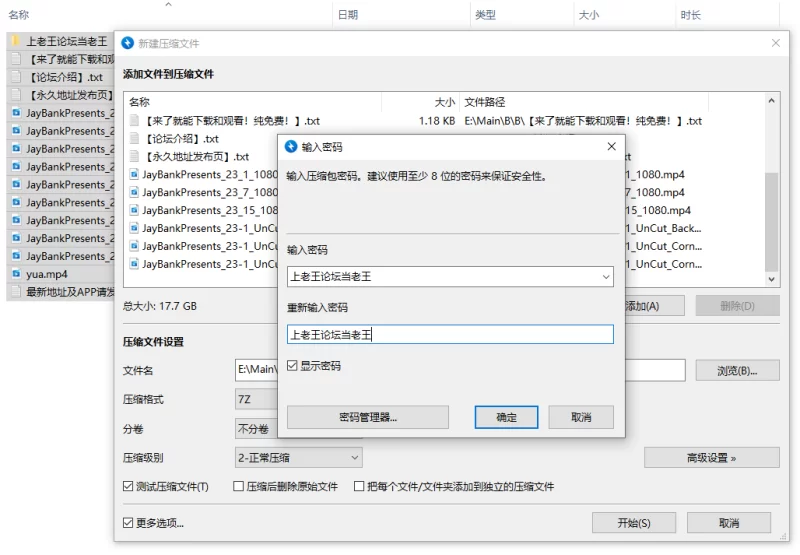The width and height of the screenshot is (800, 555).
Task: Click the file list scroll-up arrow
Action: [x=771, y=100]
